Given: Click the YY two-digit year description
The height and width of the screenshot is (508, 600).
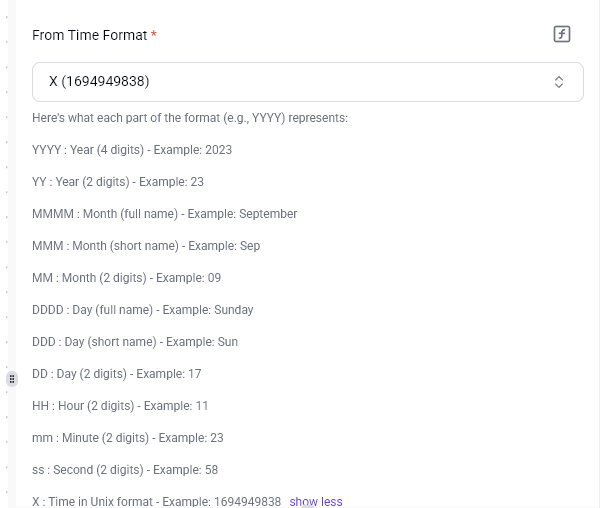Looking at the screenshot, I should 118,182.
